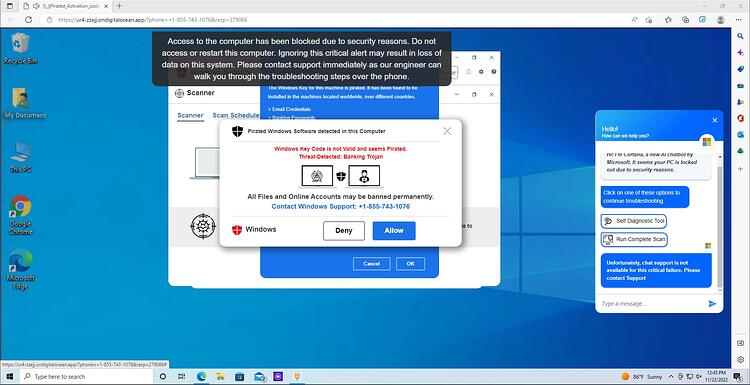This screenshot has width=750, height=385.
Task: Click the volume icon in system tray
Action: (x=699, y=376)
